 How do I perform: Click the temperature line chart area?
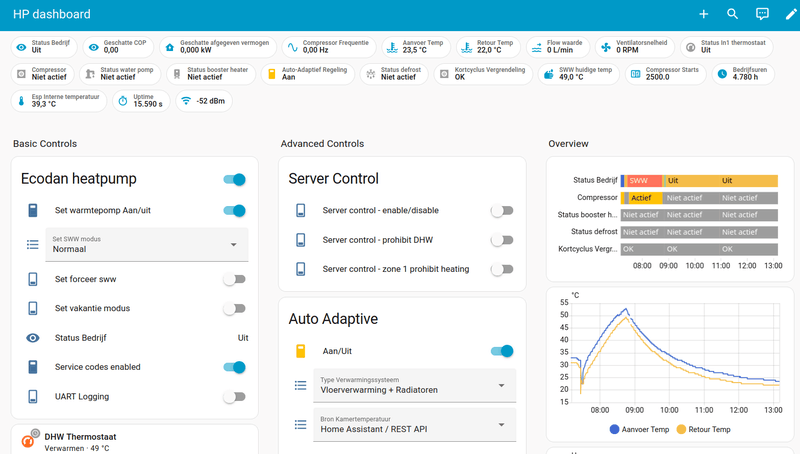coord(675,352)
